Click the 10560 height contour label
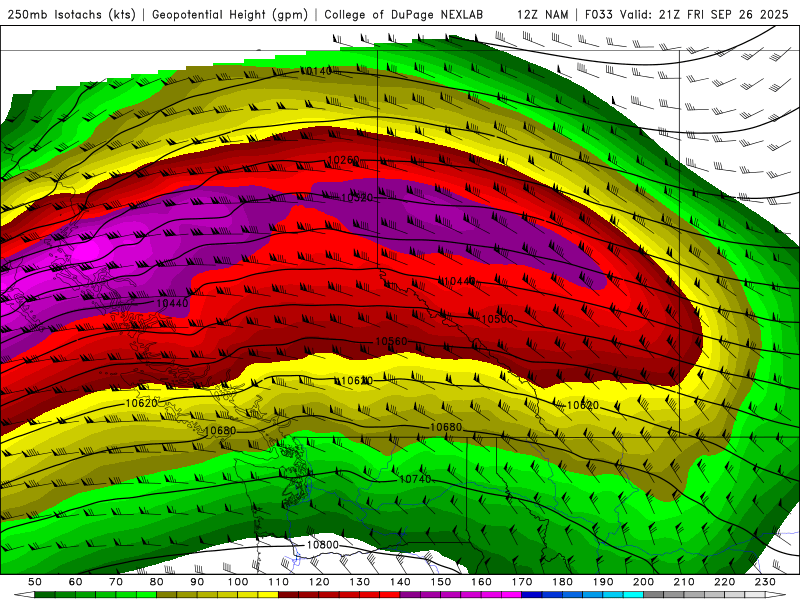 [x=391, y=341]
